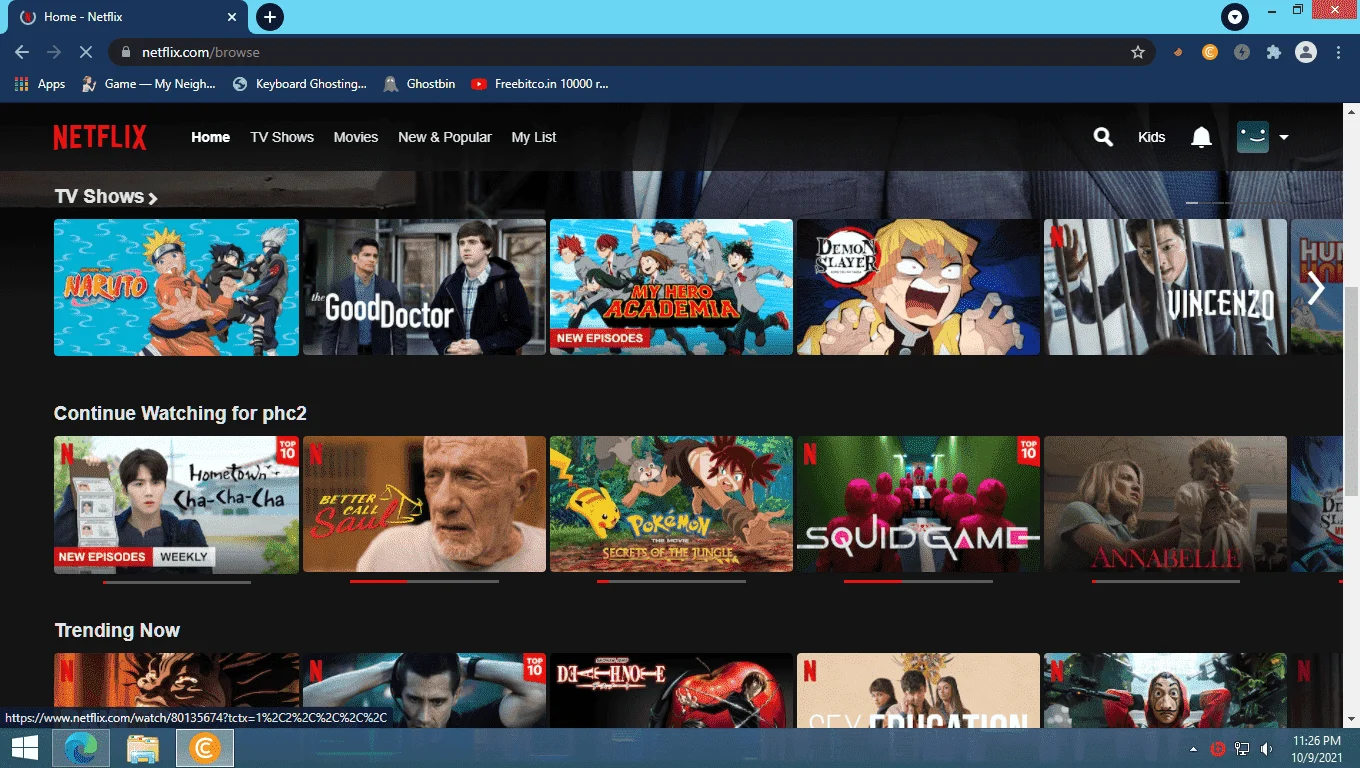
Task: Show hidden system tray icons
Action: 1193,748
